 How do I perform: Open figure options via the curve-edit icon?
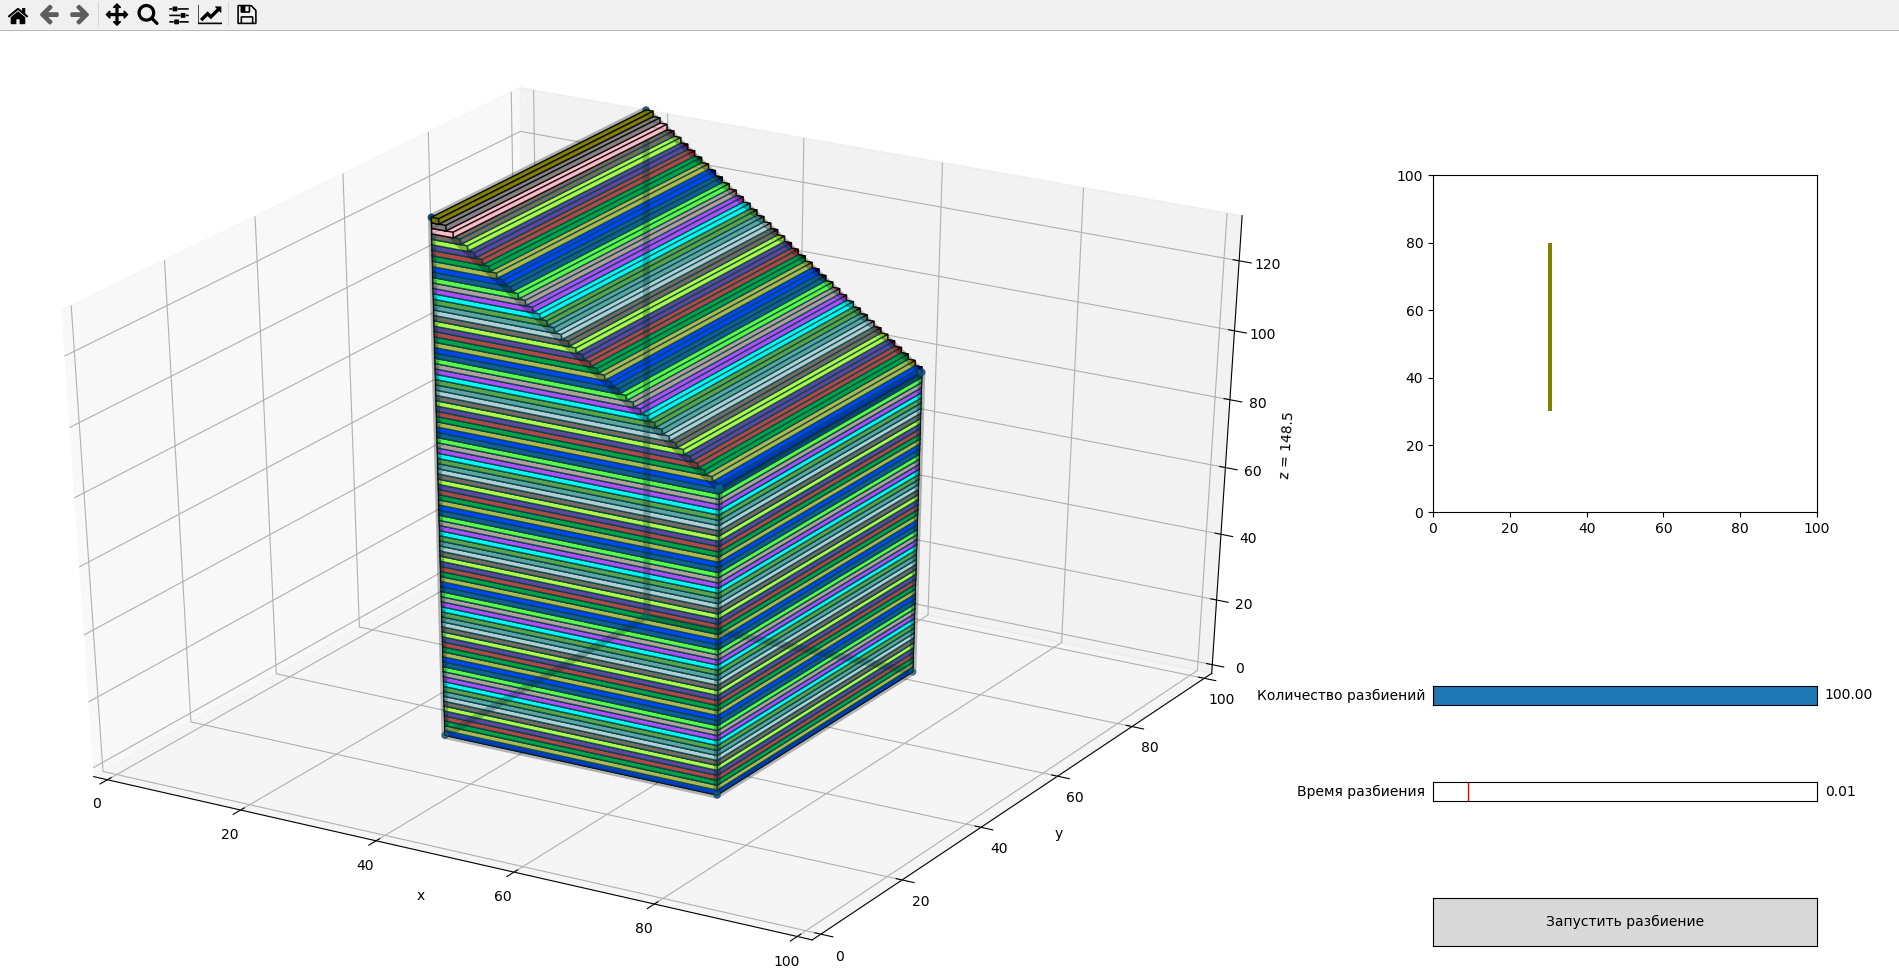[208, 15]
